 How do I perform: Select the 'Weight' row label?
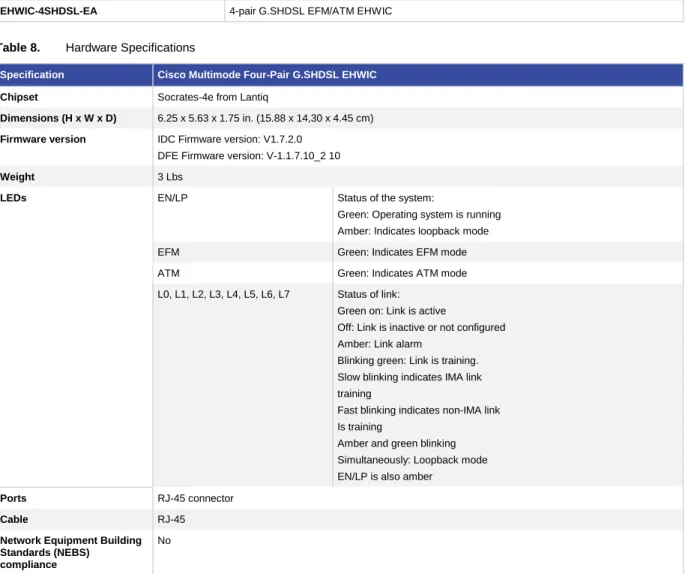[17, 176]
